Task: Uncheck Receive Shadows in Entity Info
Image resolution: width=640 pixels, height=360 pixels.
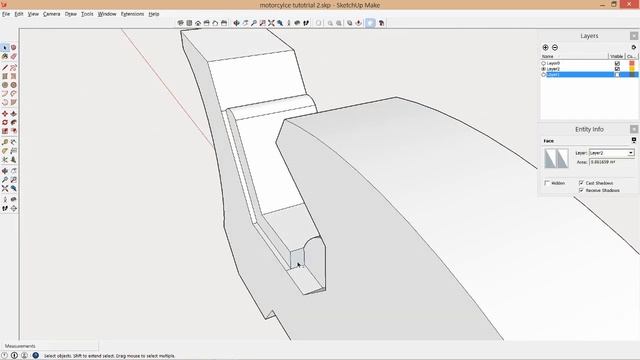Action: click(x=581, y=190)
